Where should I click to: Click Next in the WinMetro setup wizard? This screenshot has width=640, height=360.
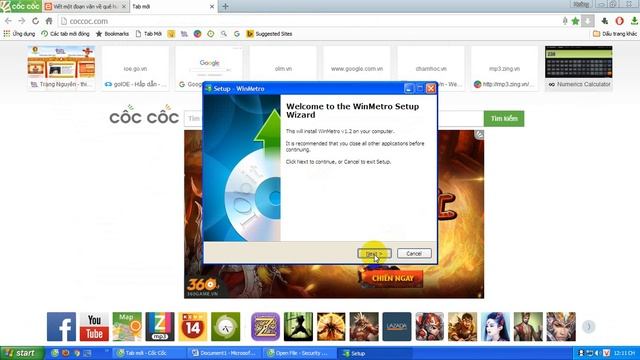point(374,253)
